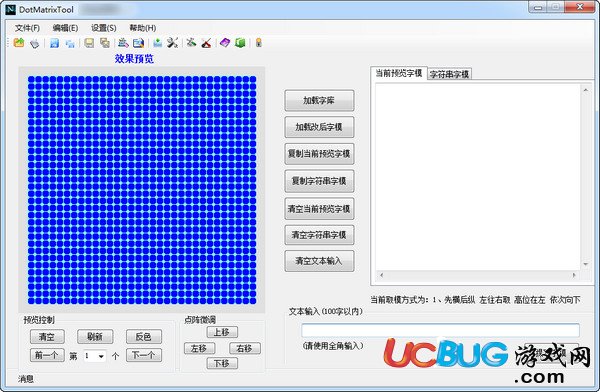Open the 文件(F) menu
This screenshot has height=392, width=600.
point(27,28)
